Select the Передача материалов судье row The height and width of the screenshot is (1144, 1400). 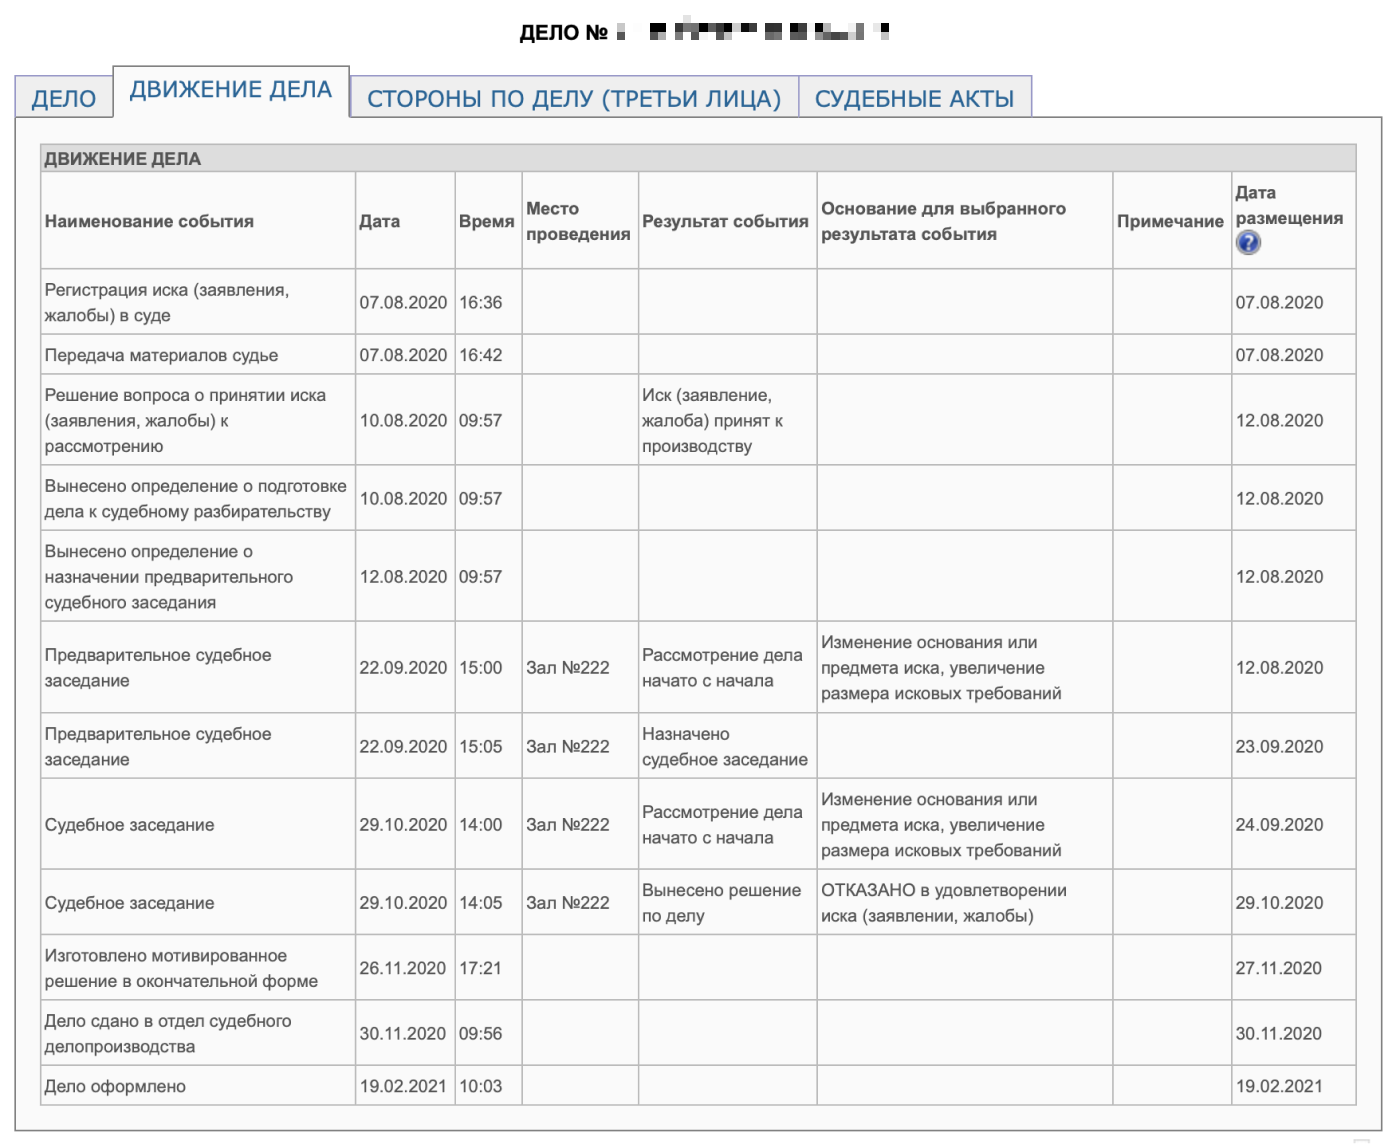coord(698,355)
